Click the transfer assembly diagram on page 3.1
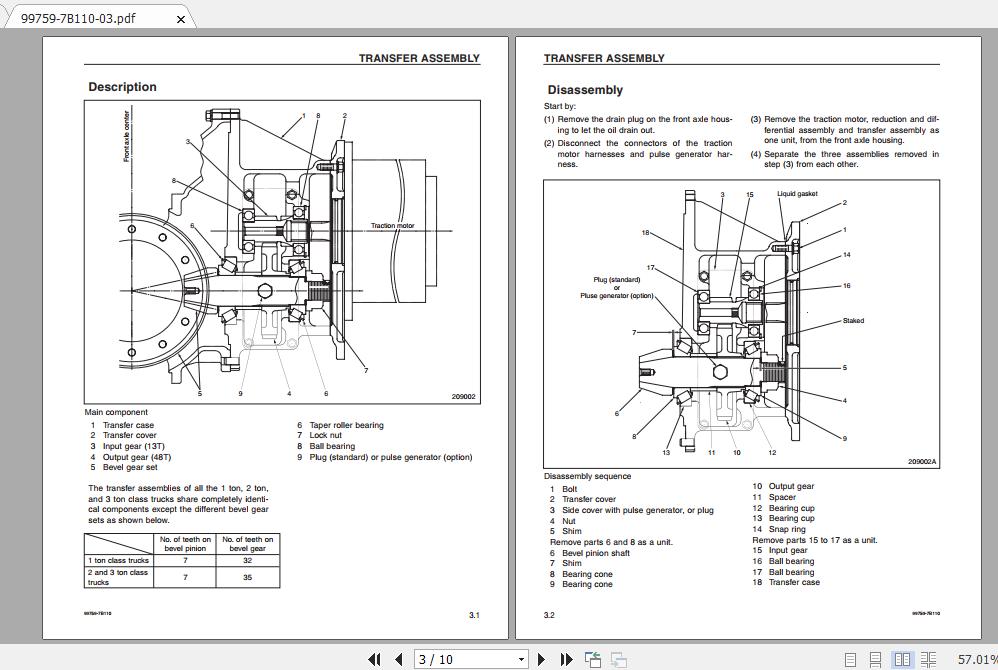The image size is (998, 670). [280, 250]
